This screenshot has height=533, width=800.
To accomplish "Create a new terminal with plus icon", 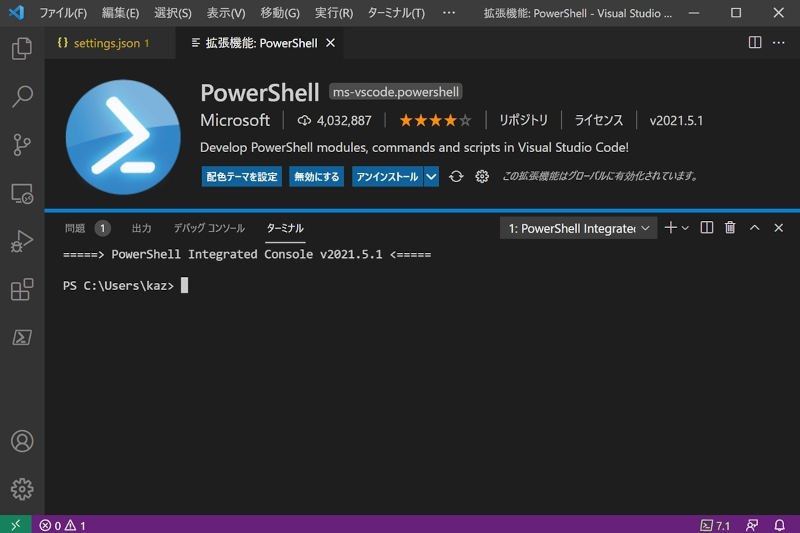I will click(671, 227).
